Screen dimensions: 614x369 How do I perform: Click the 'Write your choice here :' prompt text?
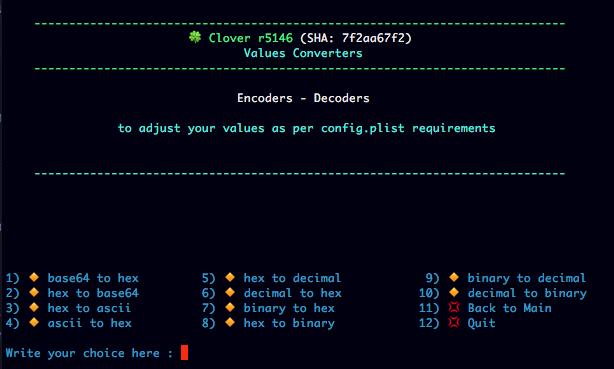[89, 353]
